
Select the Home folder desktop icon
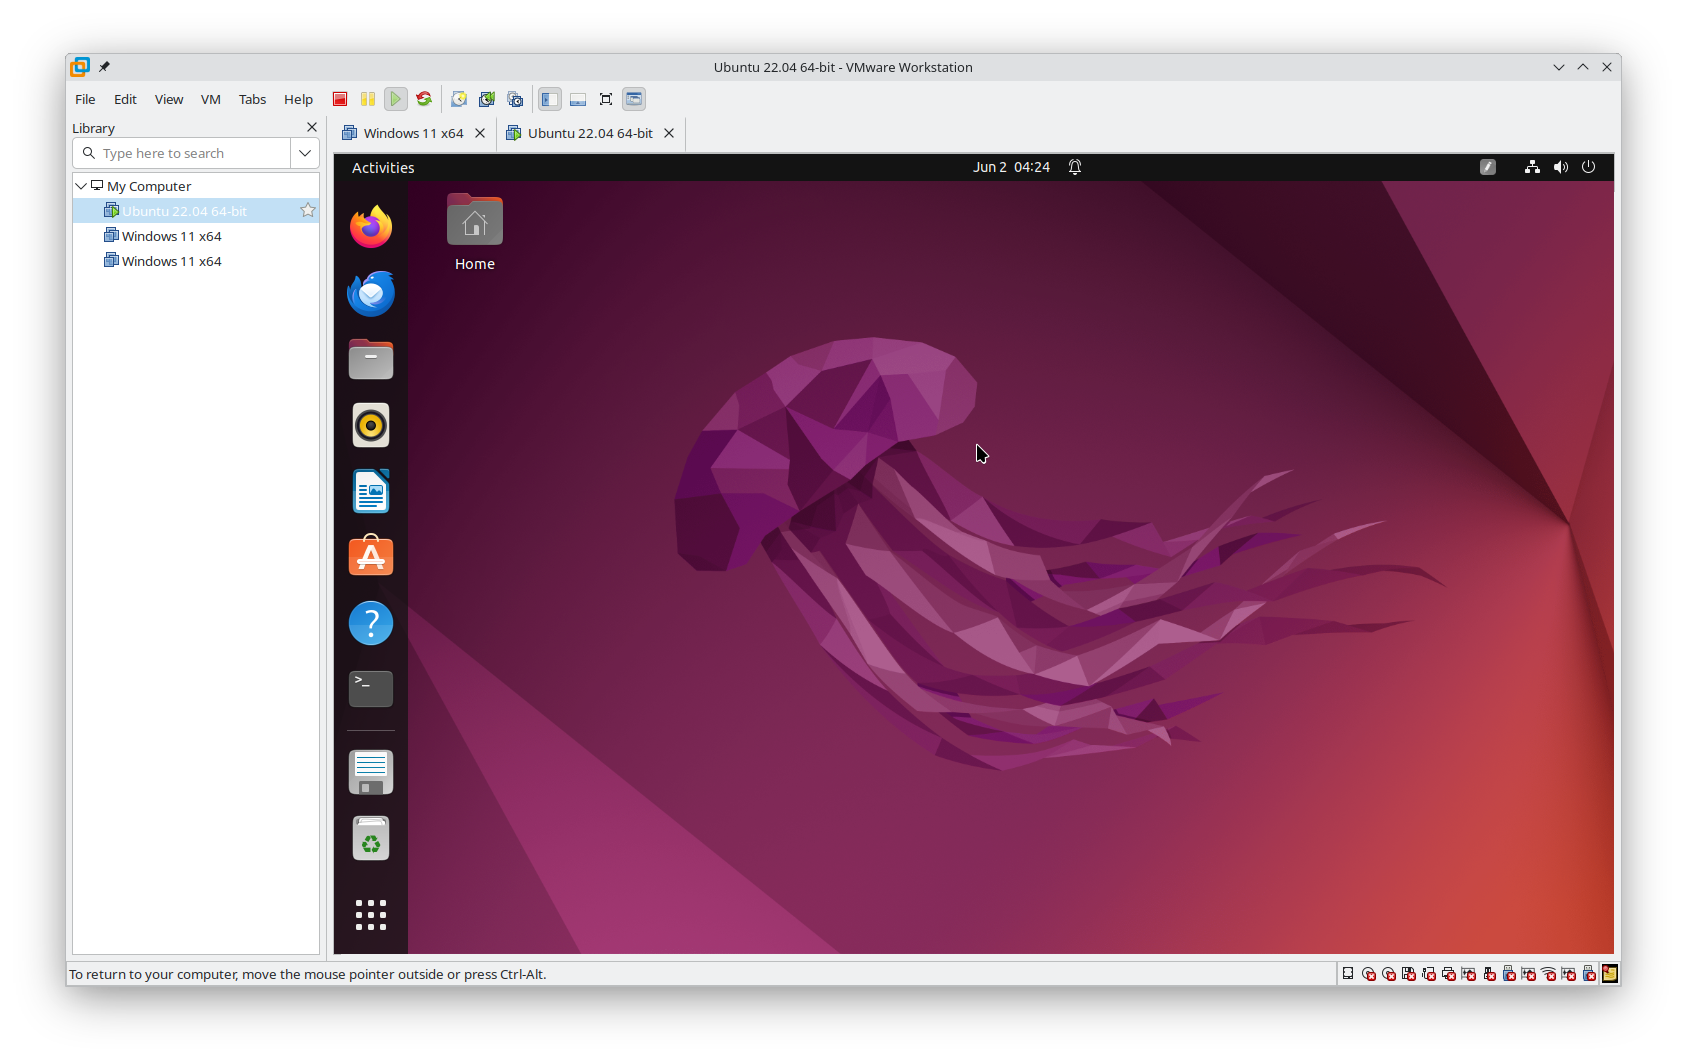(475, 232)
